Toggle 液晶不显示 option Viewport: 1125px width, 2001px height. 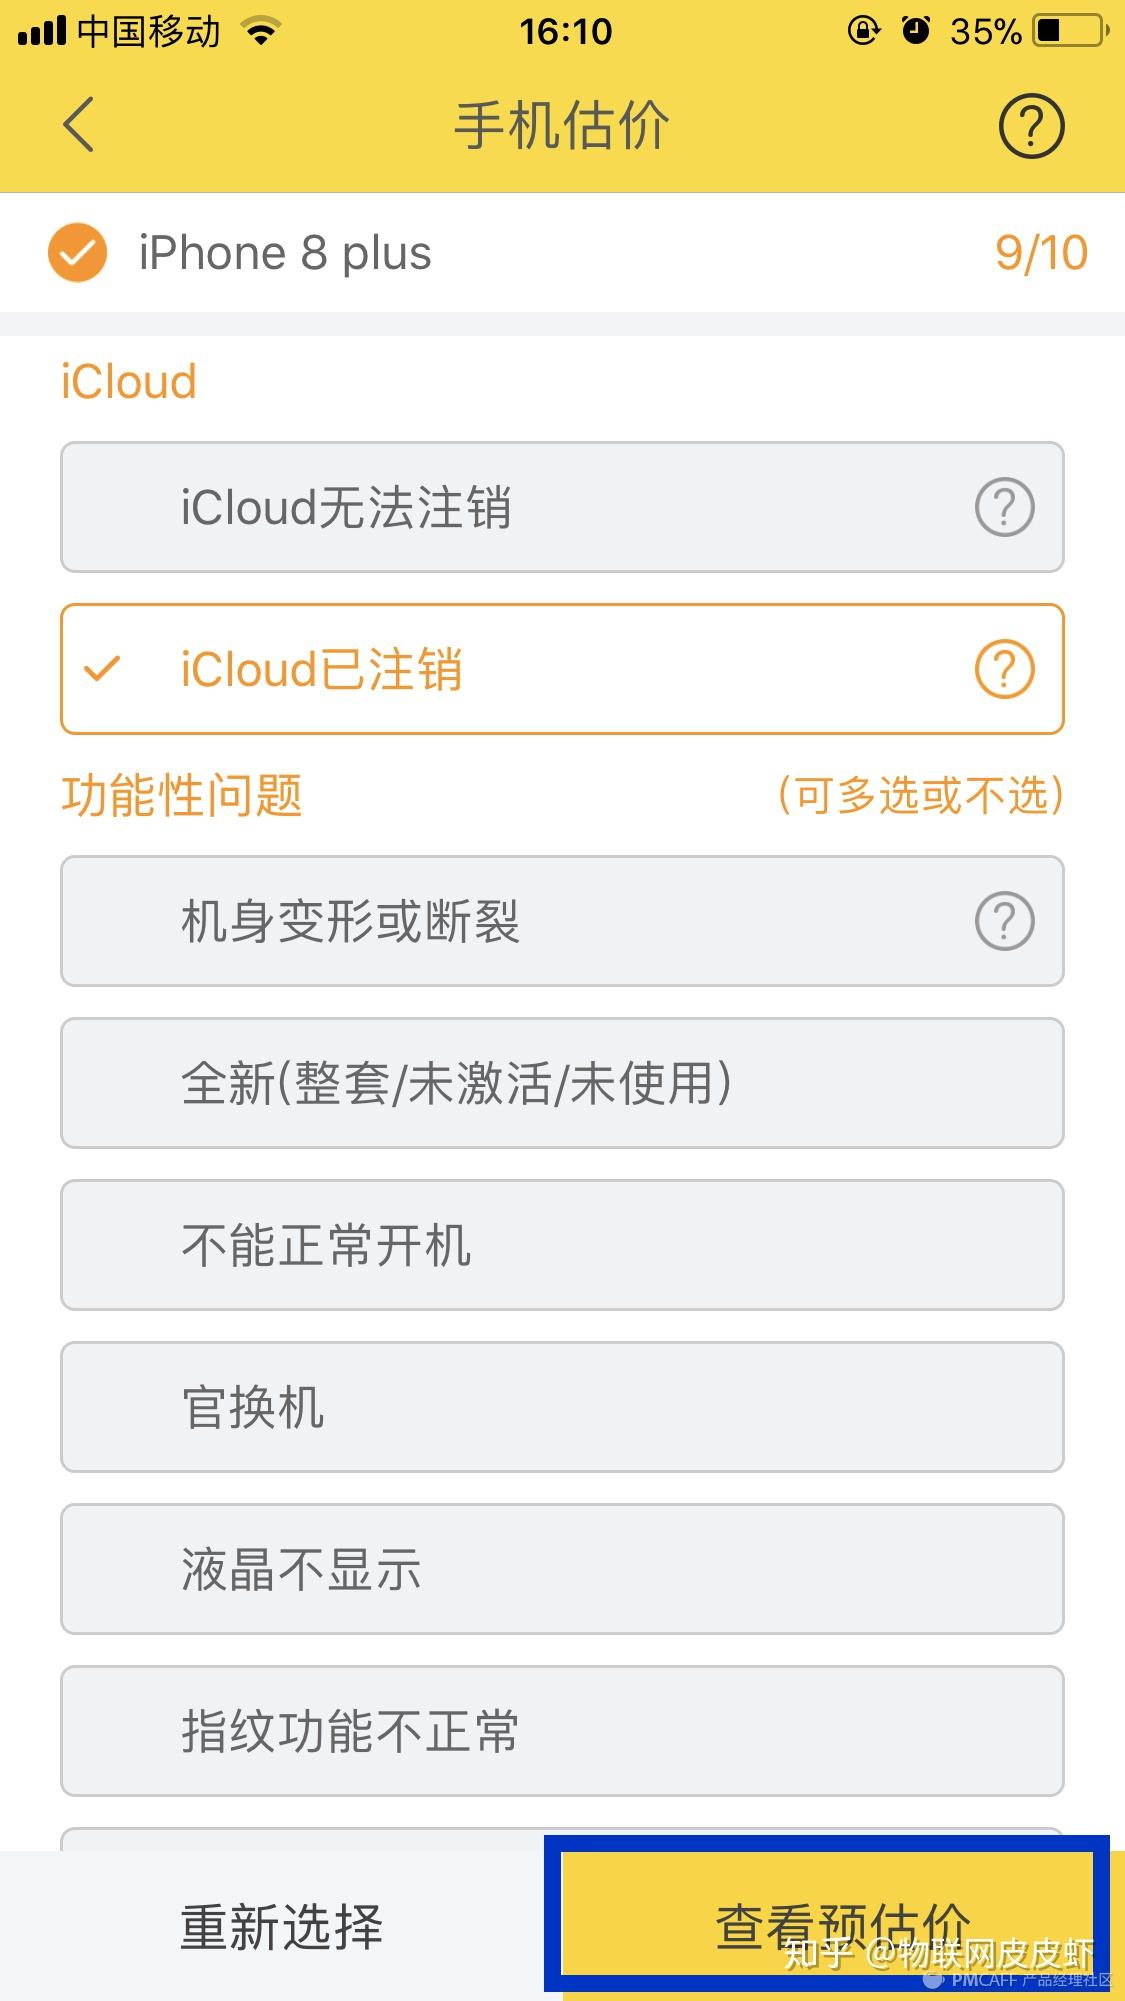[x=561, y=1569]
